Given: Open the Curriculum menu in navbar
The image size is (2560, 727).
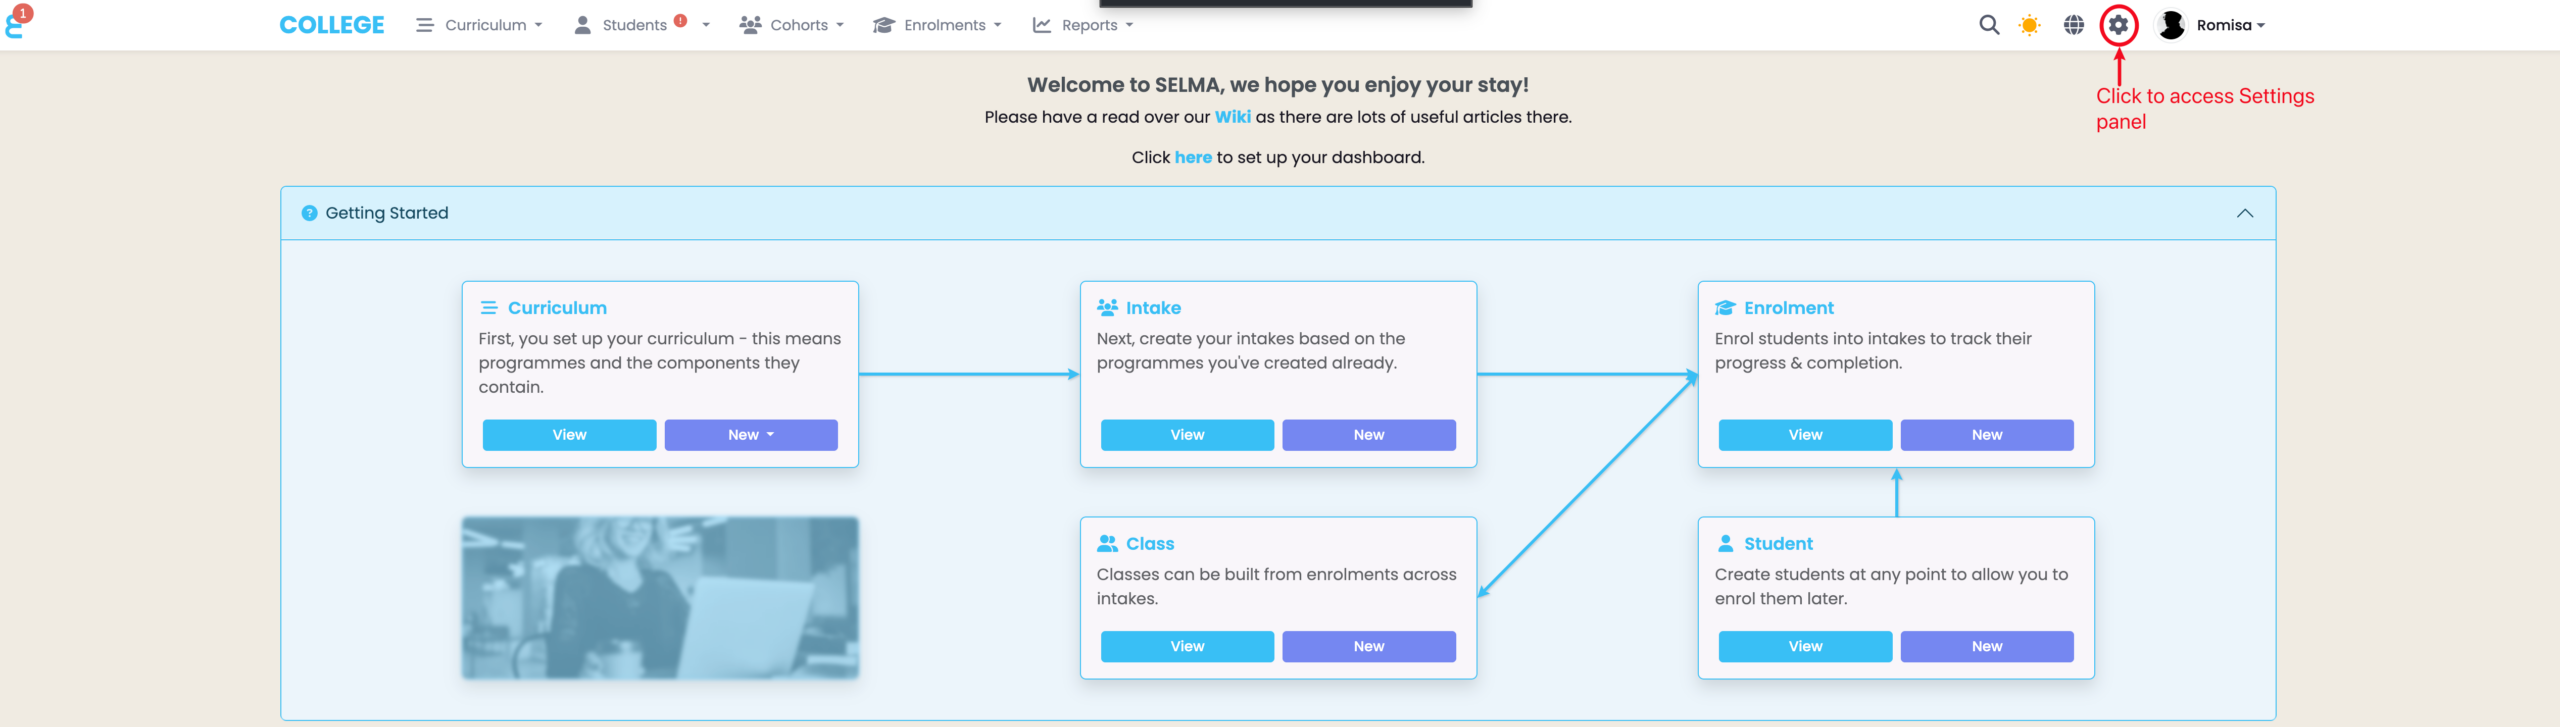Looking at the screenshot, I should [x=480, y=25].
